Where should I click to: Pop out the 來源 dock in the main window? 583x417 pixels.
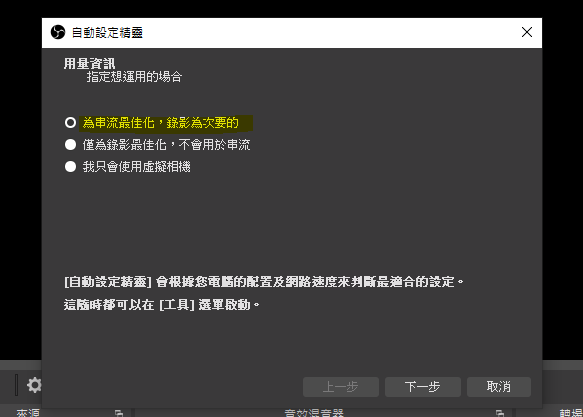(119, 413)
